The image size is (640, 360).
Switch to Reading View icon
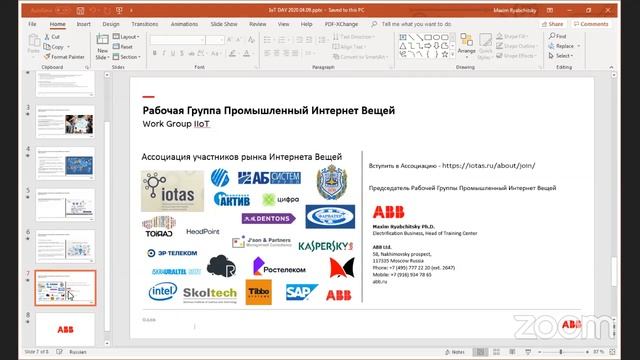pyautogui.click(x=512, y=351)
